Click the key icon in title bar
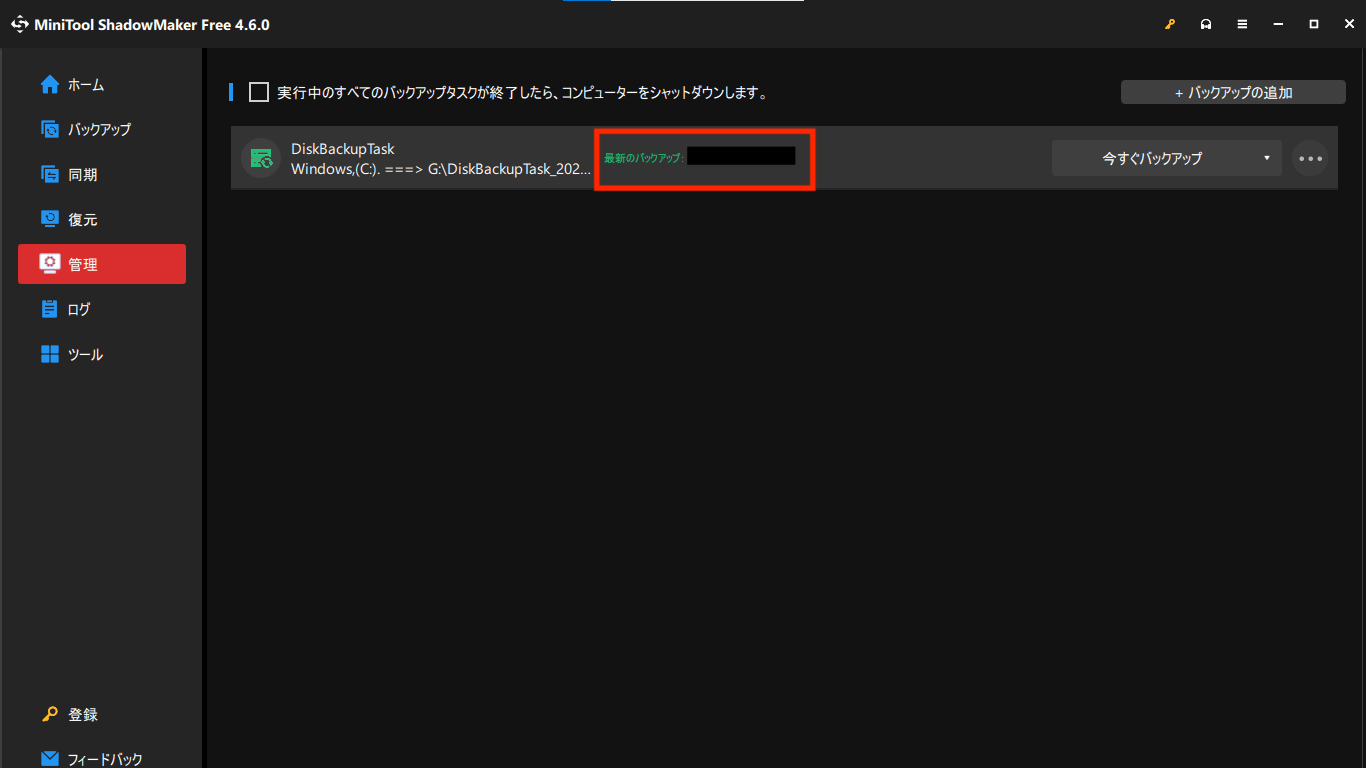 coord(1170,25)
